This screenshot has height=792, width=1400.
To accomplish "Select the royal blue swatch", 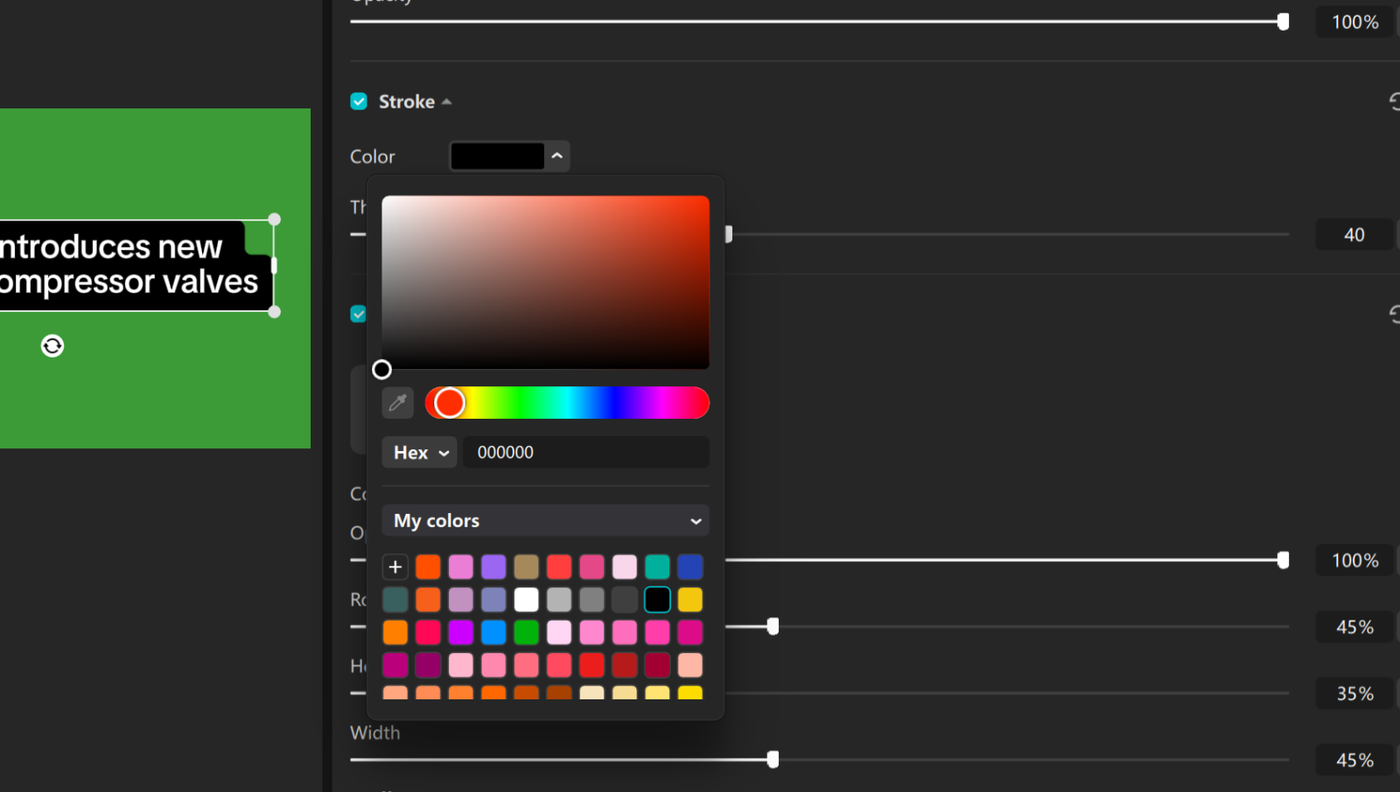I will pyautogui.click(x=690, y=567).
